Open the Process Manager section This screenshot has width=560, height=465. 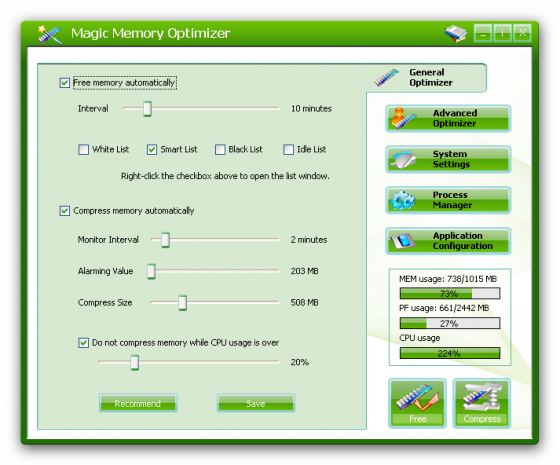(448, 200)
